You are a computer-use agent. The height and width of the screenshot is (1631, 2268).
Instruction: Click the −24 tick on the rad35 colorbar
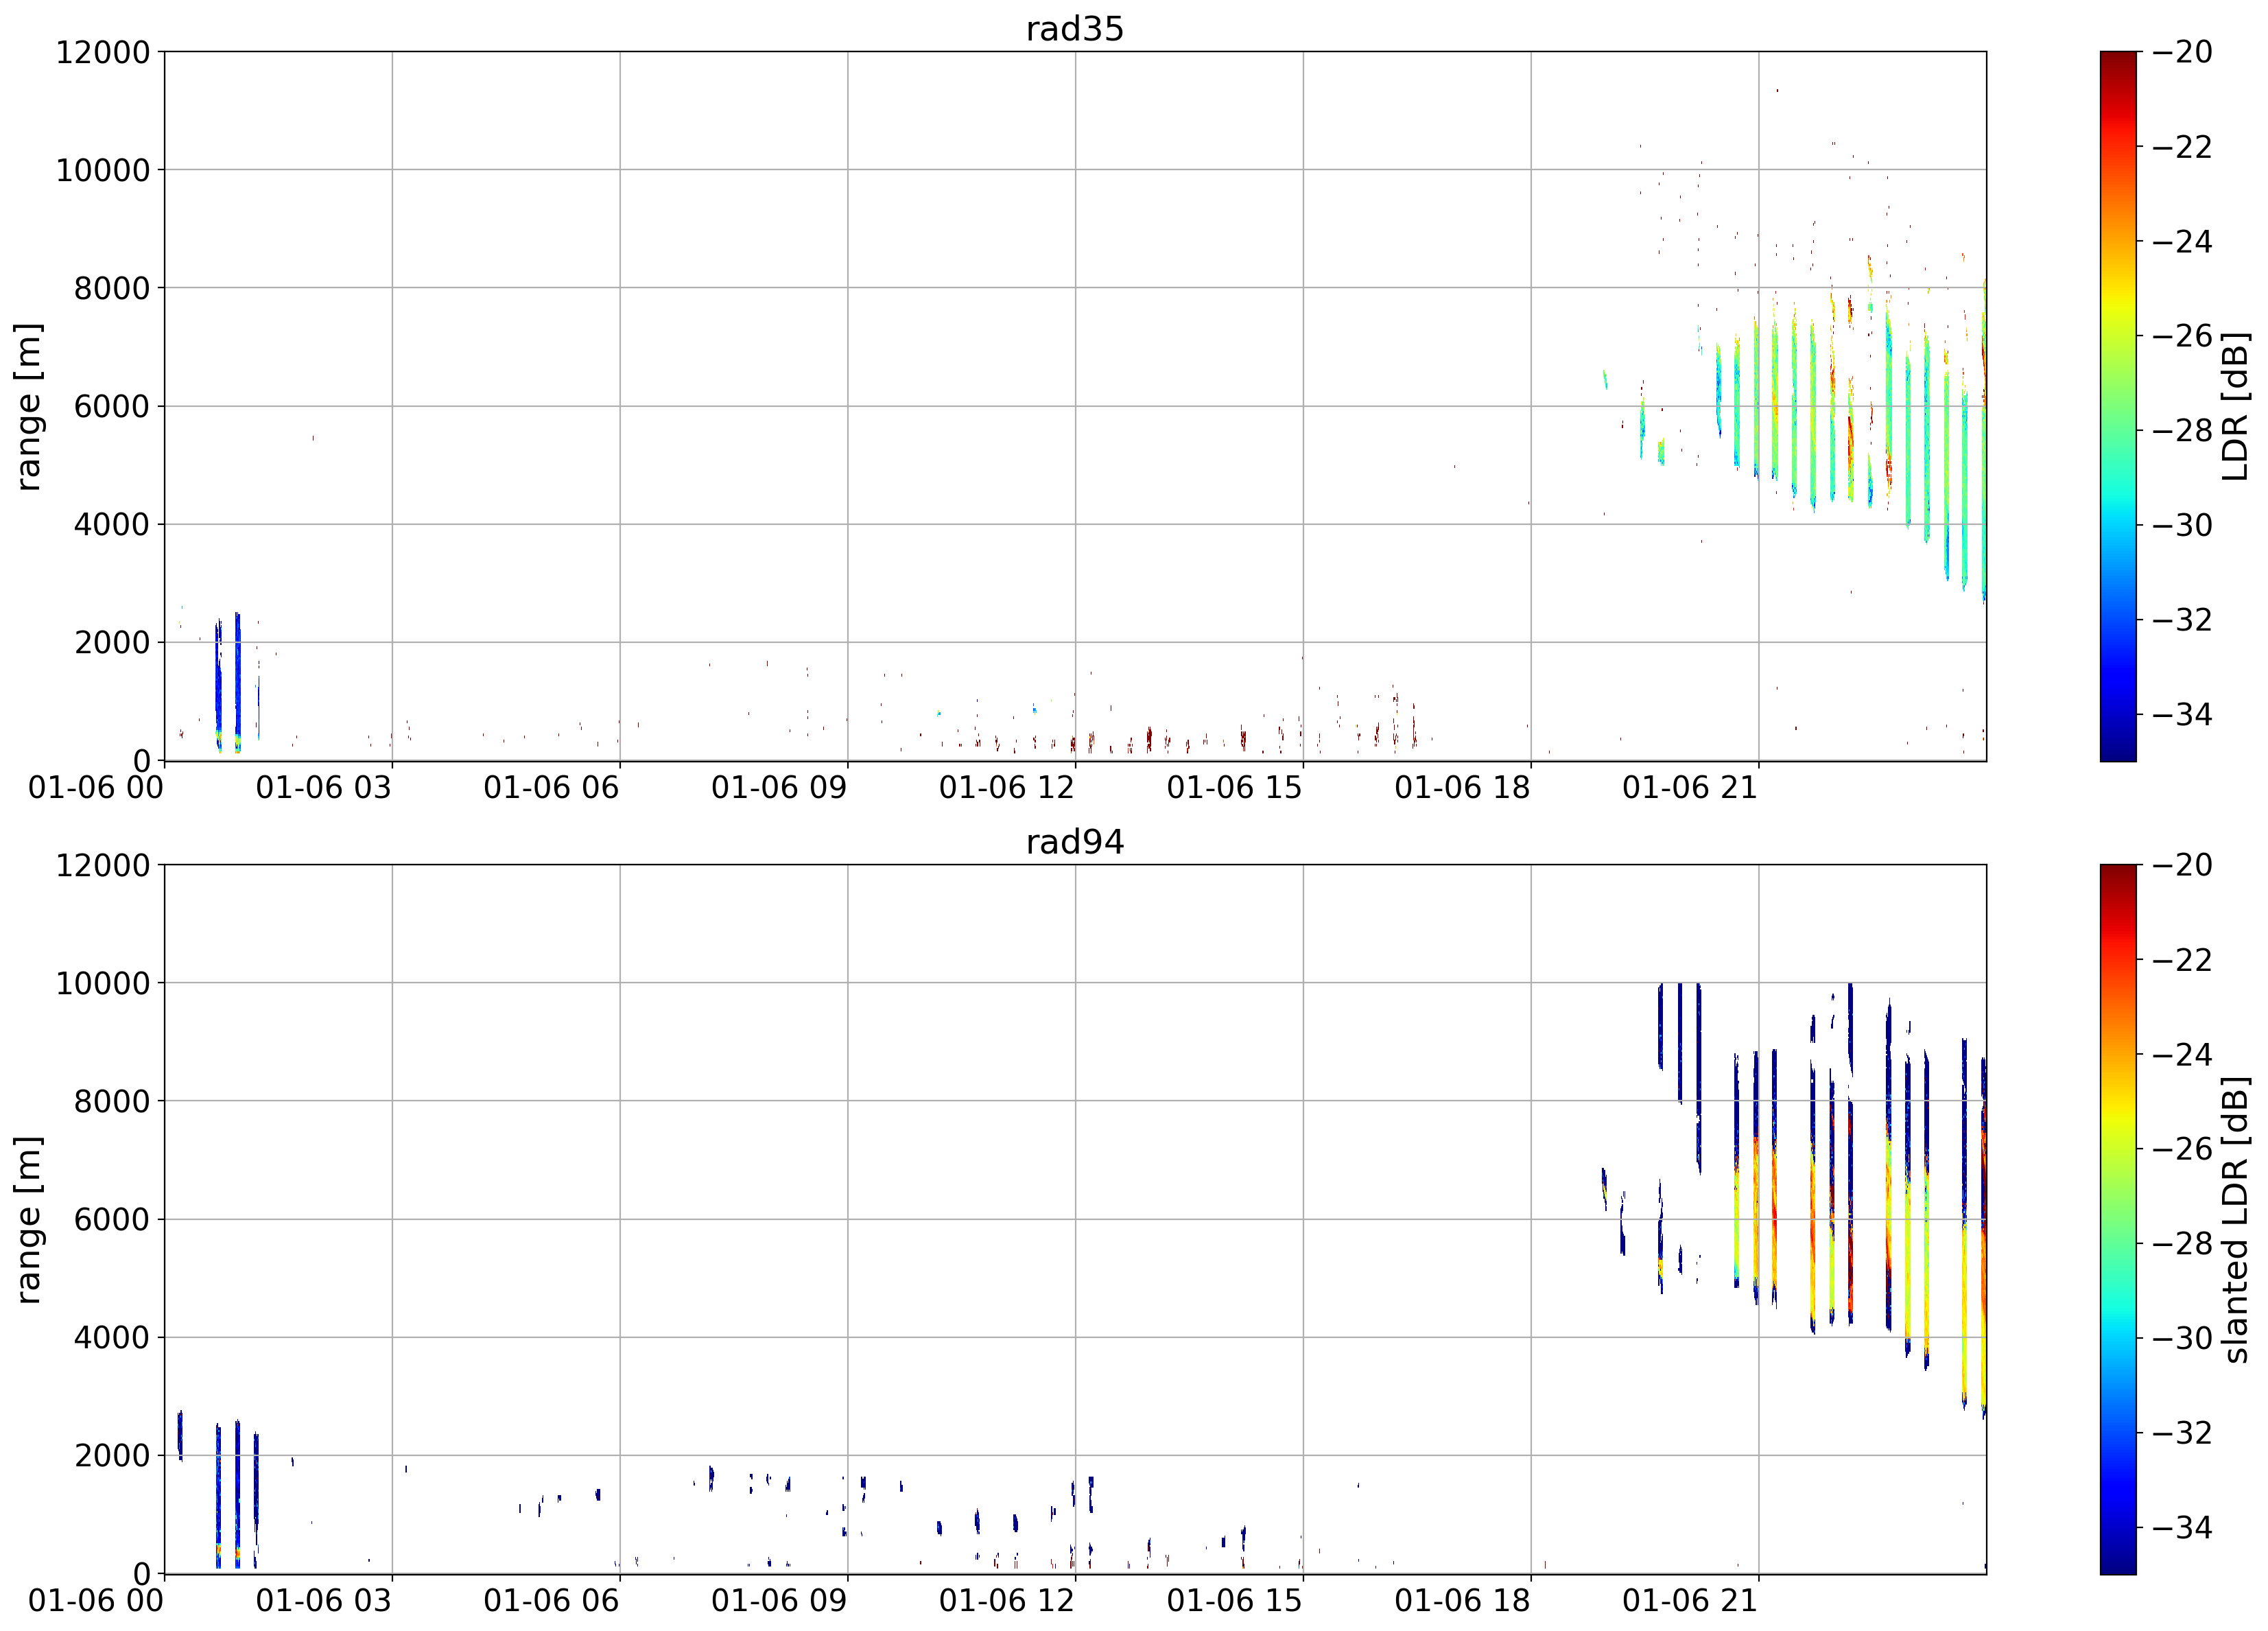2182,241
